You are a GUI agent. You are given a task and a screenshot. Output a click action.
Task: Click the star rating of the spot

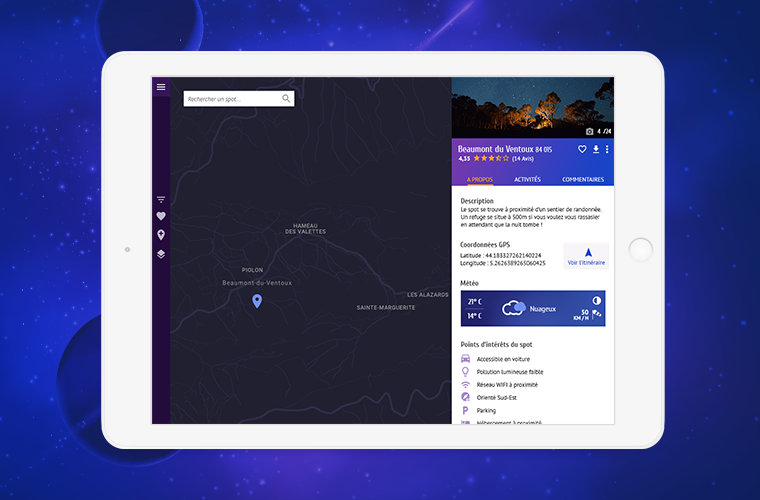(491, 158)
